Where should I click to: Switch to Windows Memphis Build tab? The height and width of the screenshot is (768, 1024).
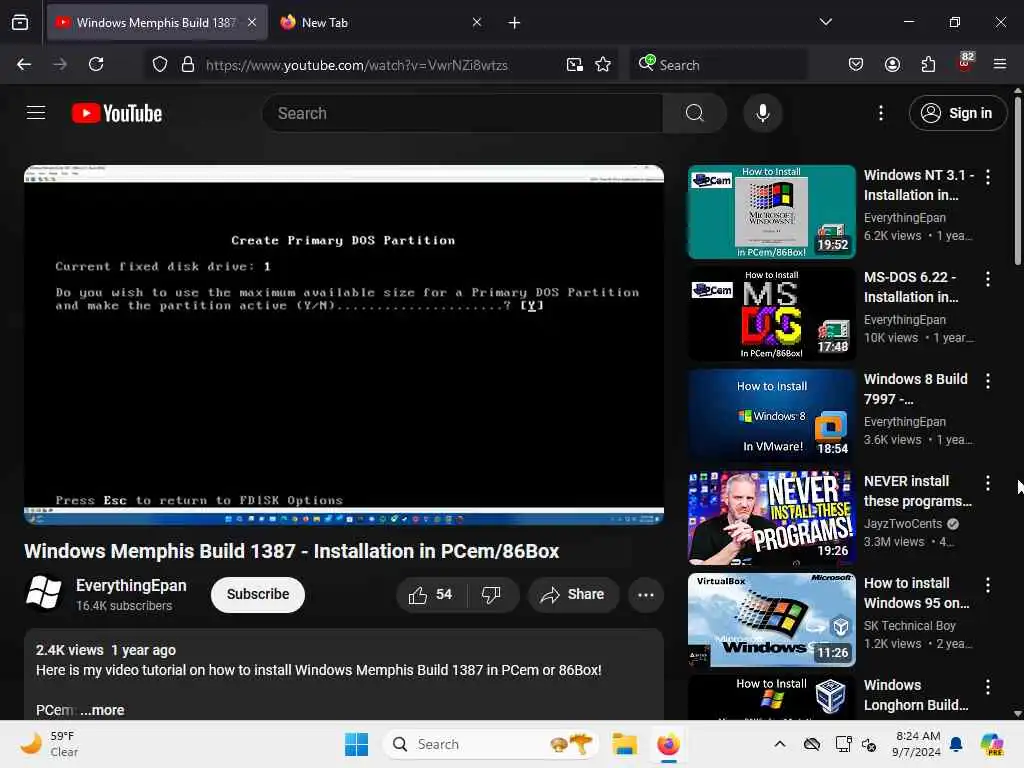[157, 23]
